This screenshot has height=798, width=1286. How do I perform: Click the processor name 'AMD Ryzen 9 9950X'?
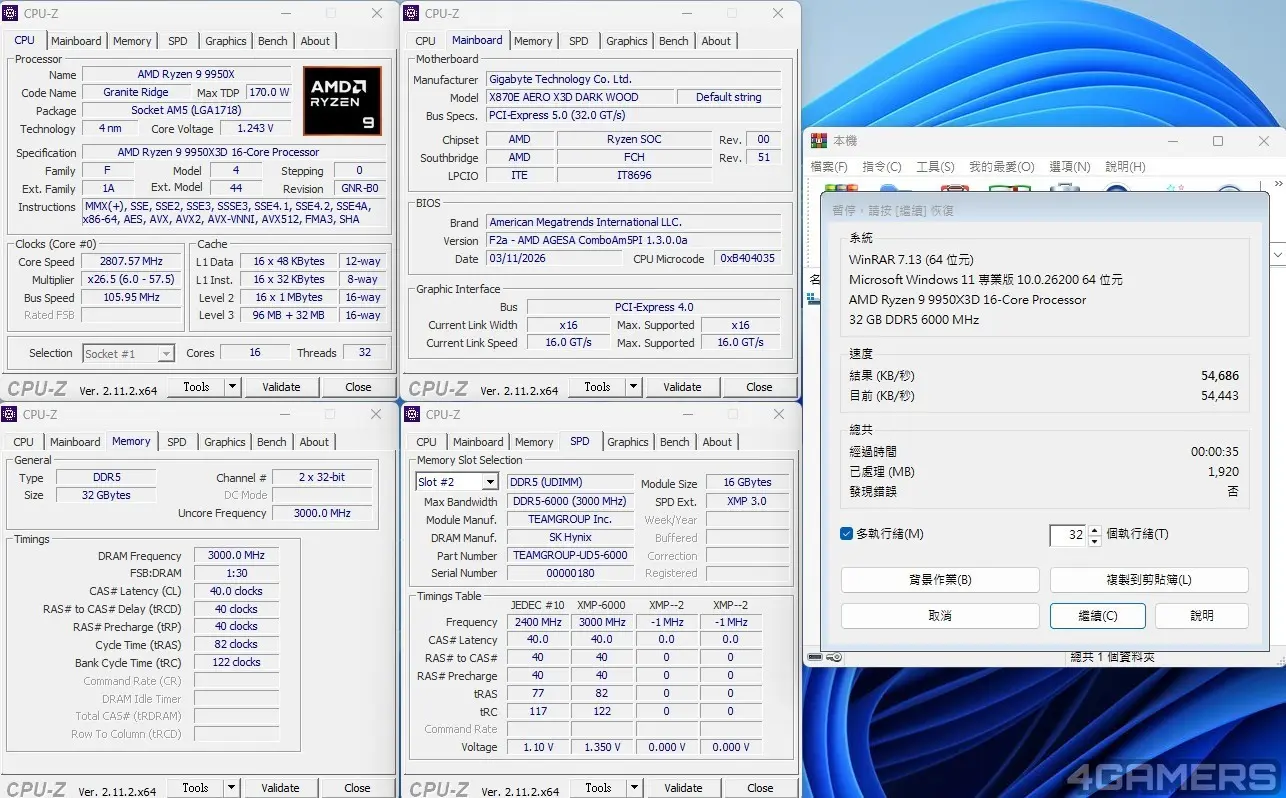[x=186, y=74]
